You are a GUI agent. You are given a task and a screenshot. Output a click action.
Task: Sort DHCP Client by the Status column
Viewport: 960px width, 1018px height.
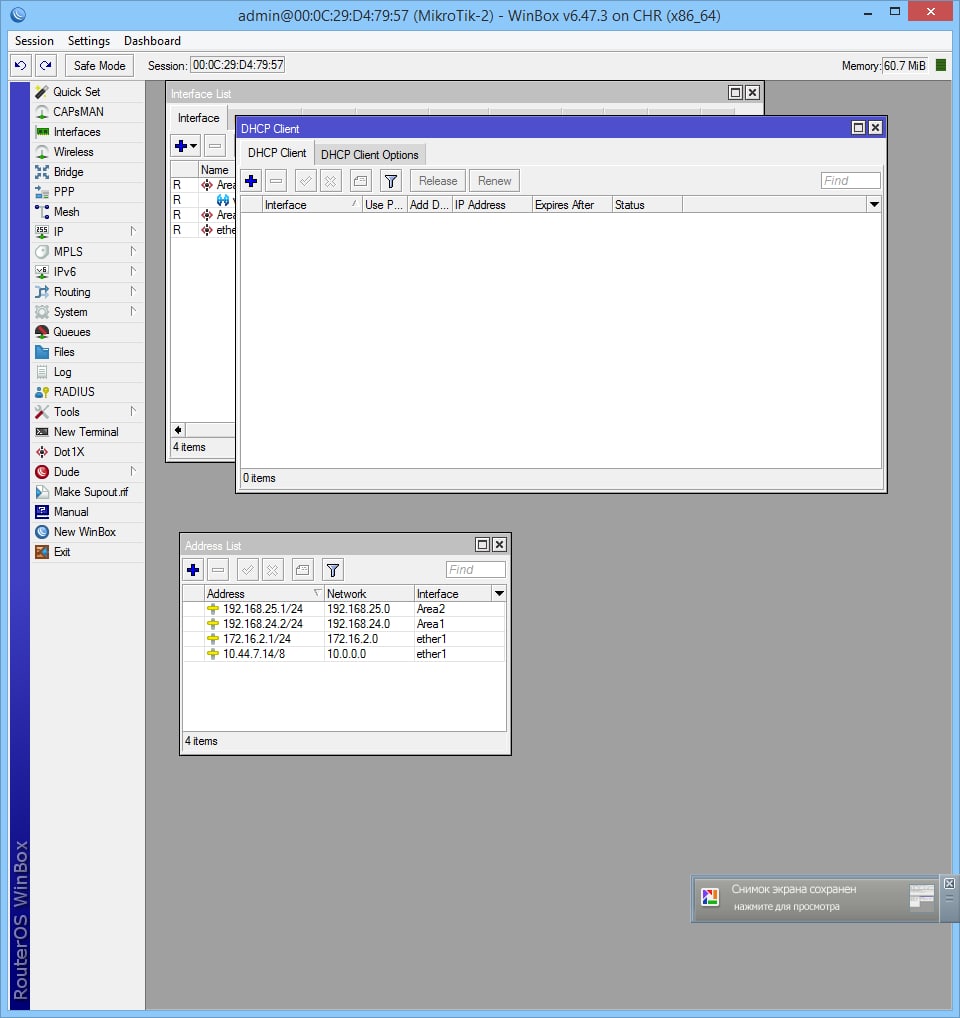click(x=647, y=205)
